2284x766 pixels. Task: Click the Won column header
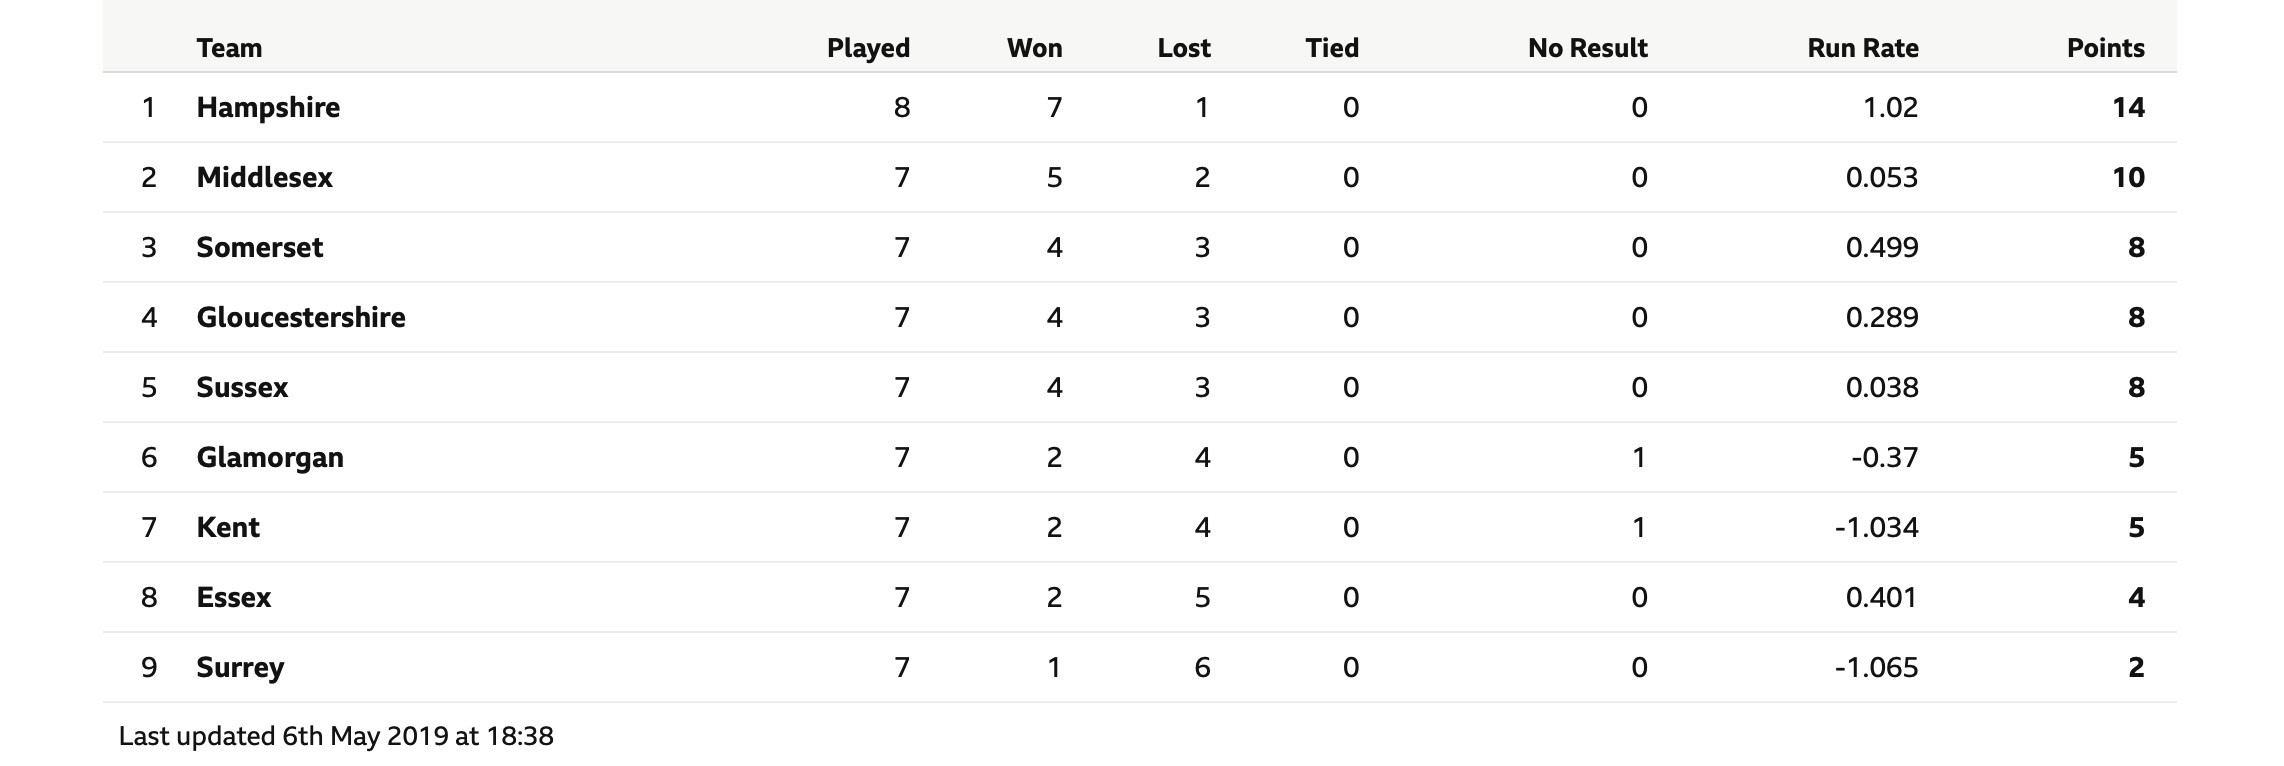click(x=1034, y=48)
